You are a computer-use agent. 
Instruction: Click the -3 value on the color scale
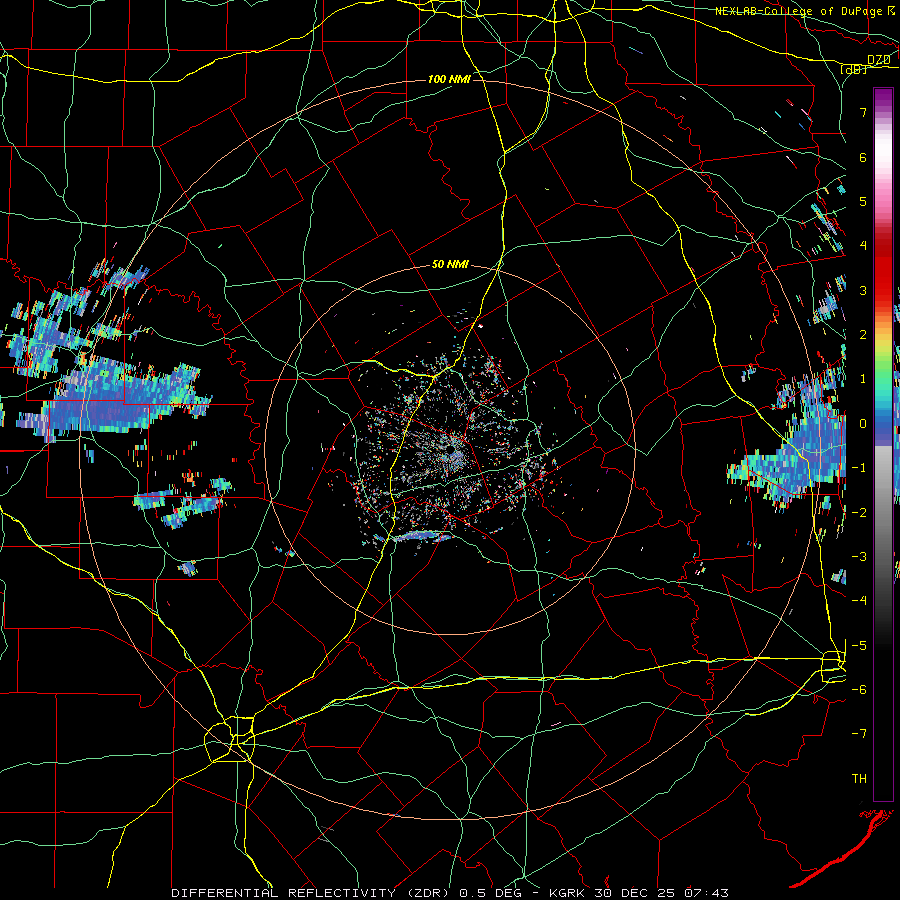[859, 557]
